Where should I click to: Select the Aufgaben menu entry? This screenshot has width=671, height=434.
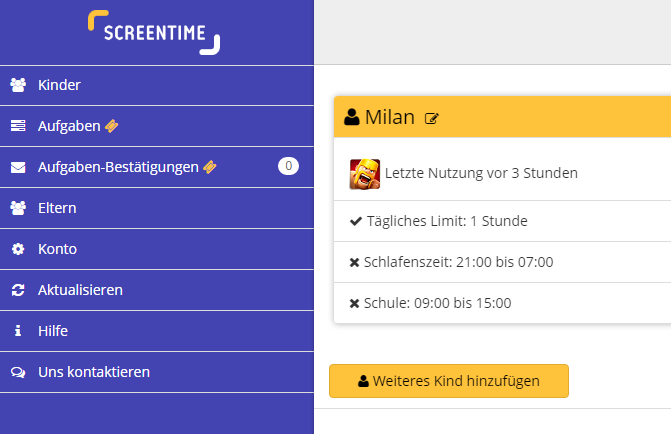[x=157, y=126]
